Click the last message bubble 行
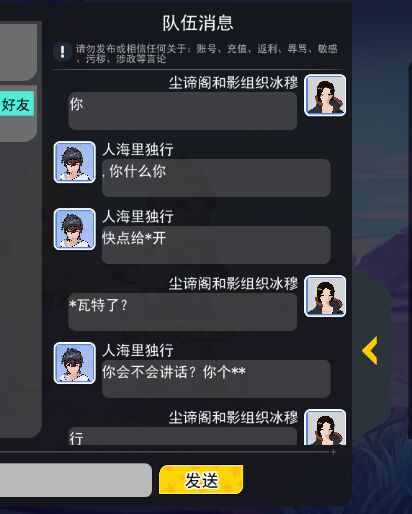The height and width of the screenshot is (514, 412). coord(183,436)
